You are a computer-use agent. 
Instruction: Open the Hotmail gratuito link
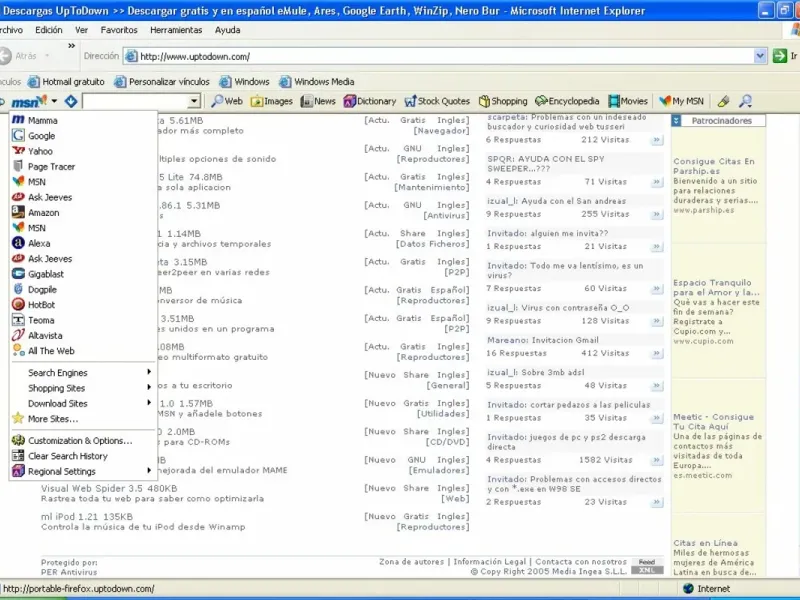(66, 82)
